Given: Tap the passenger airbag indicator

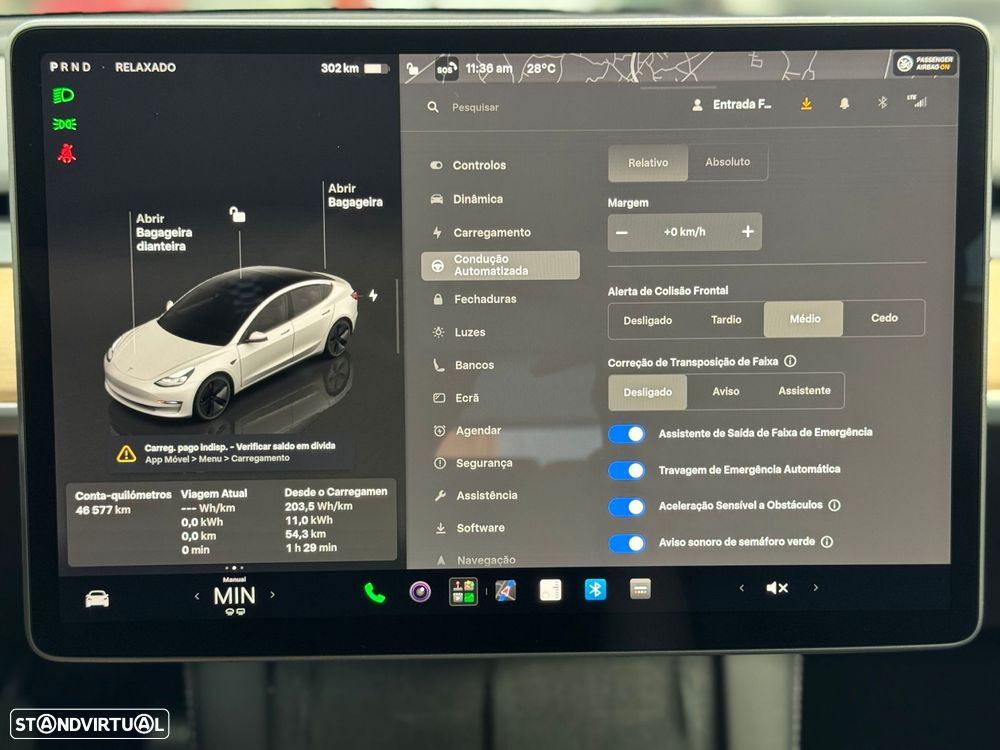Looking at the screenshot, I should (x=925, y=63).
